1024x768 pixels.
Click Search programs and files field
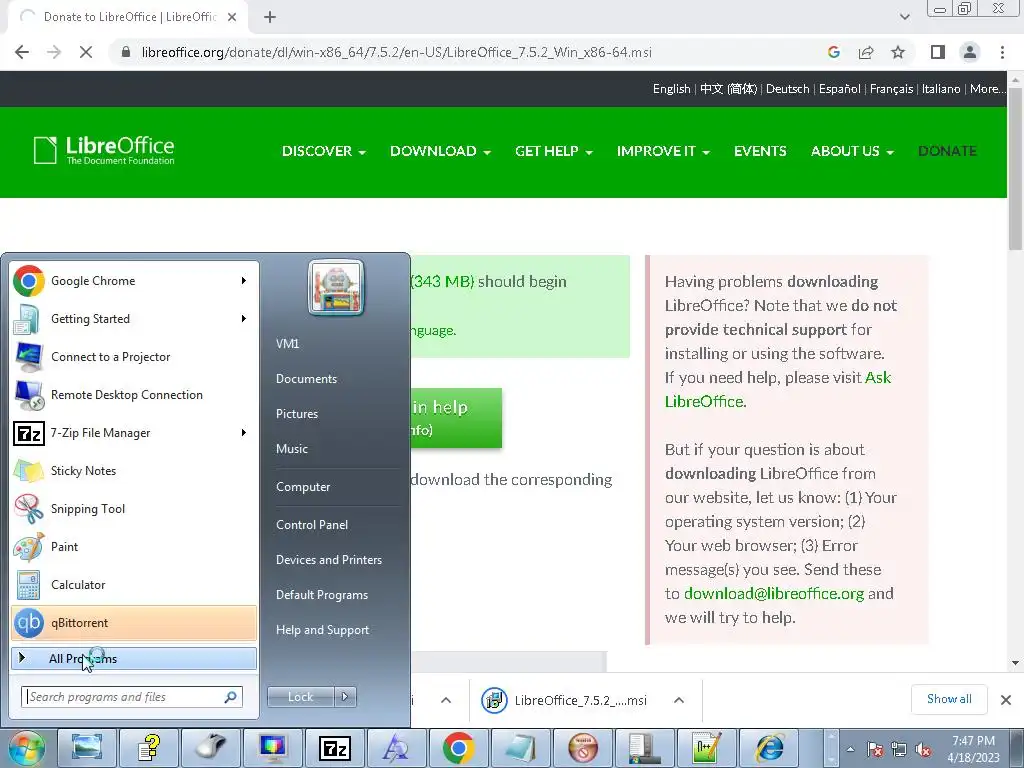[x=131, y=697]
